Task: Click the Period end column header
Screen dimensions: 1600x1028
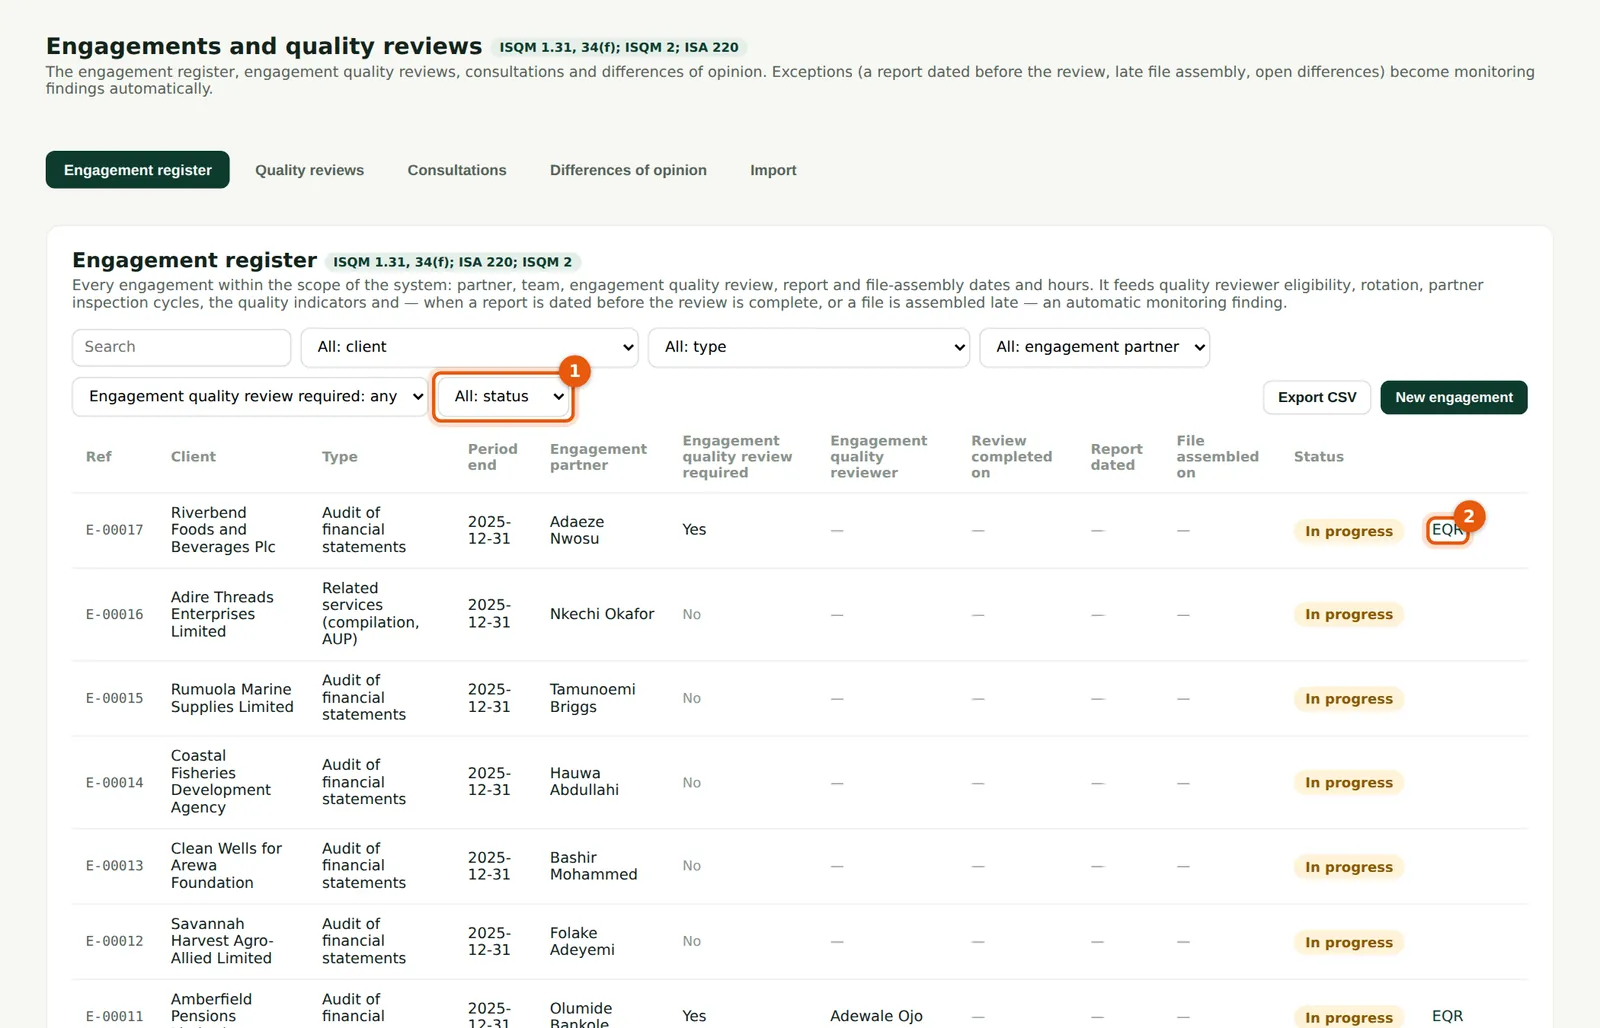Action: [493, 457]
